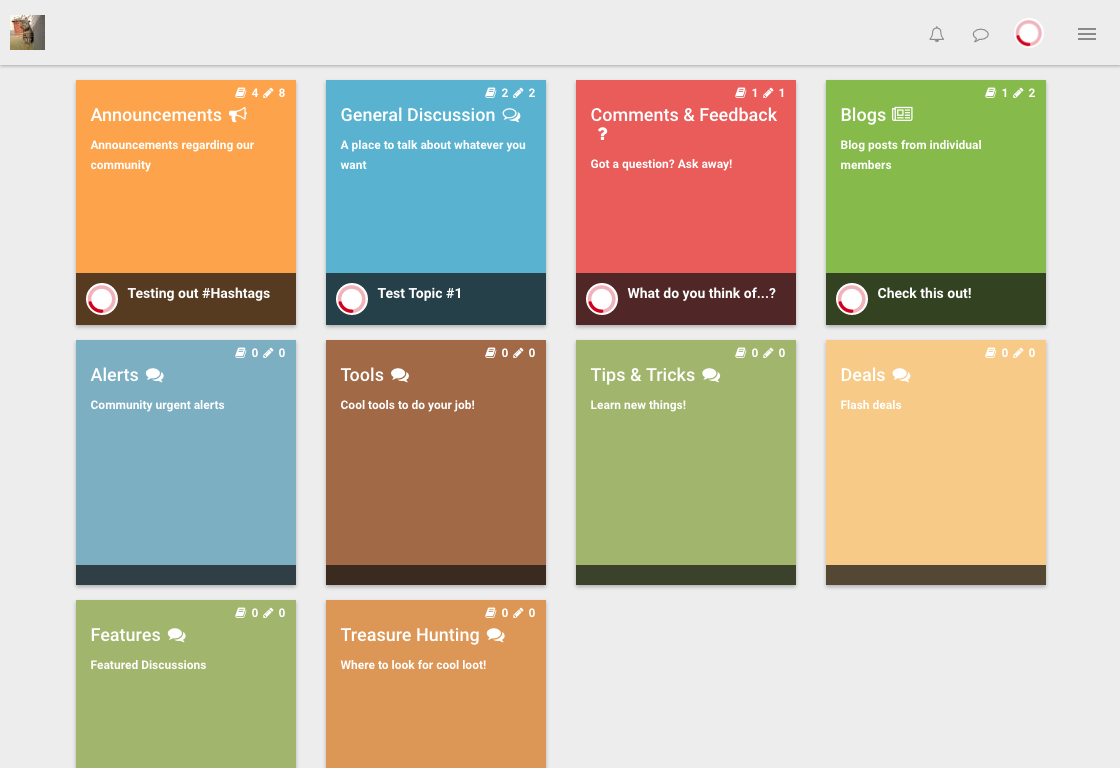Screen dimensions: 1120x768
Task: Open the Deals category
Action: click(x=863, y=375)
